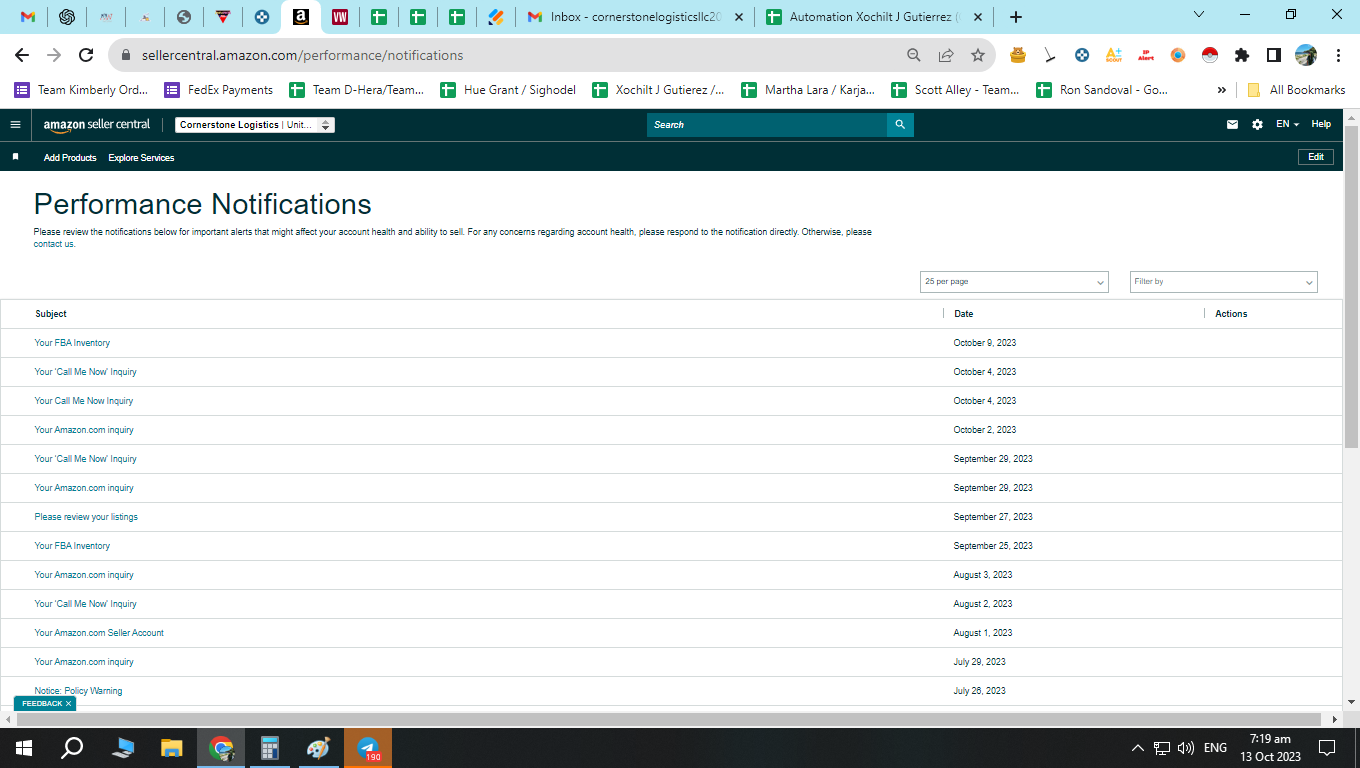The width and height of the screenshot is (1360, 768).
Task: Expand the hidden bookmarks overflow chevron
Action: coord(1221,90)
